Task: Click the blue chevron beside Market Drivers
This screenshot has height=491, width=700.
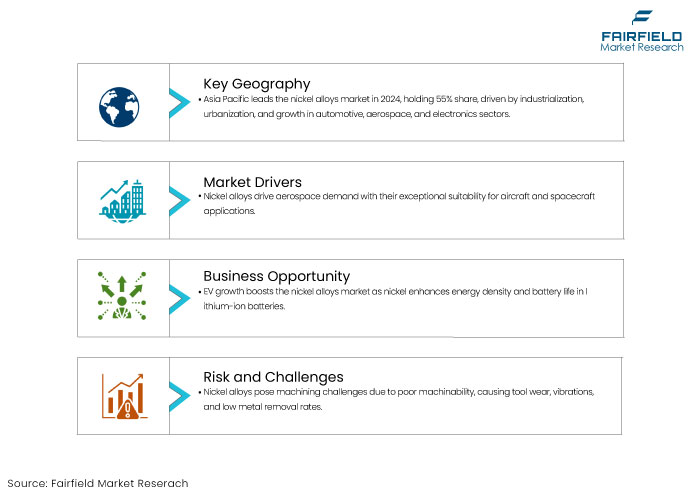Action: [x=179, y=201]
